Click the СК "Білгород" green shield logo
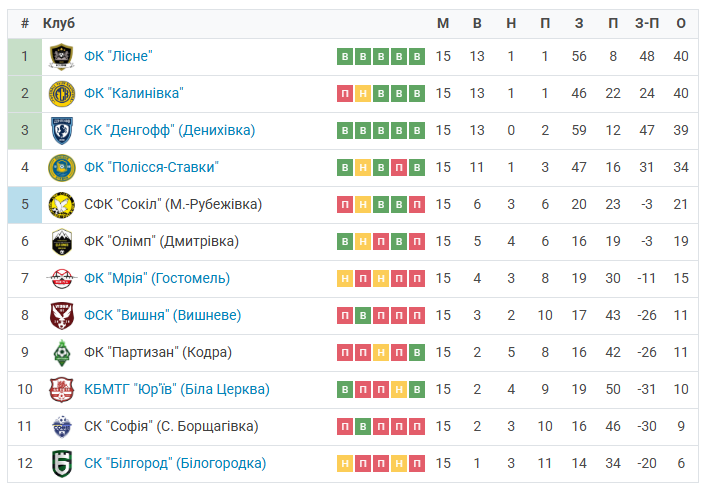705x487 pixels. pos(62,464)
